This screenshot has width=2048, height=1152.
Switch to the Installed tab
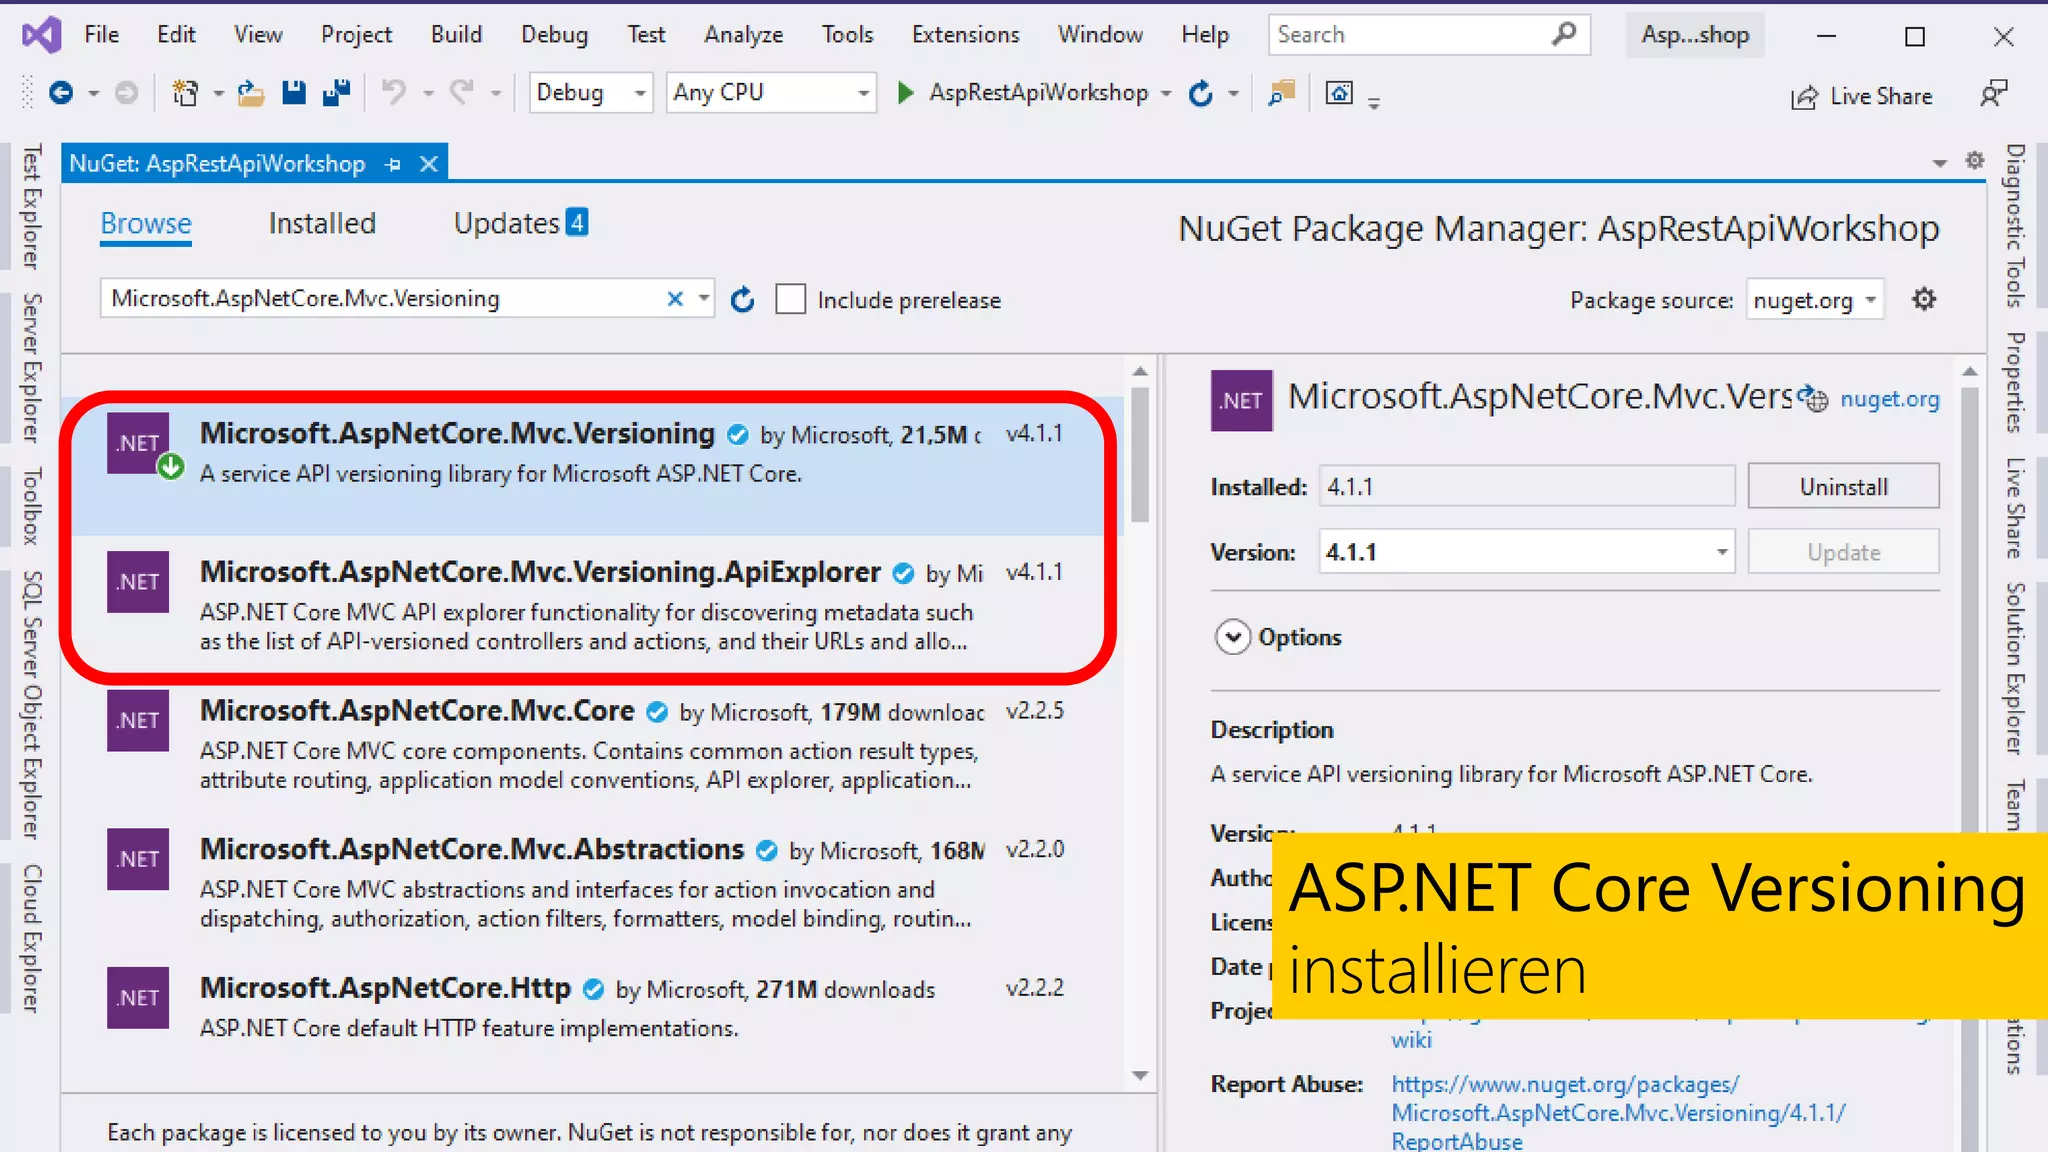(322, 223)
